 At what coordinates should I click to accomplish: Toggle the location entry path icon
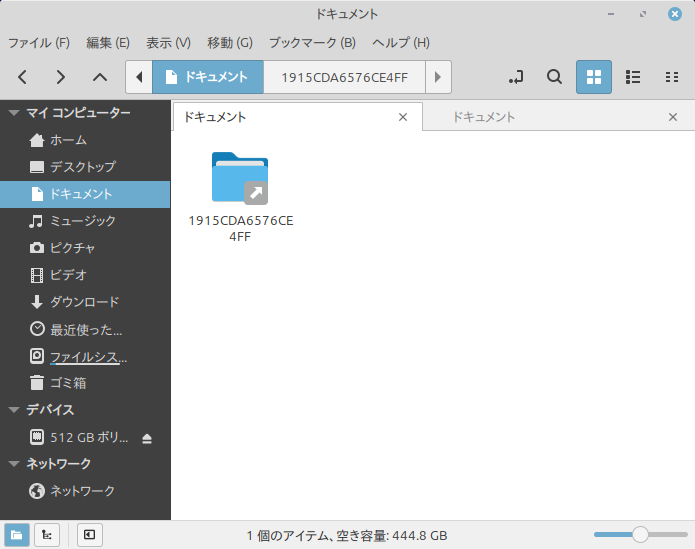[516, 77]
